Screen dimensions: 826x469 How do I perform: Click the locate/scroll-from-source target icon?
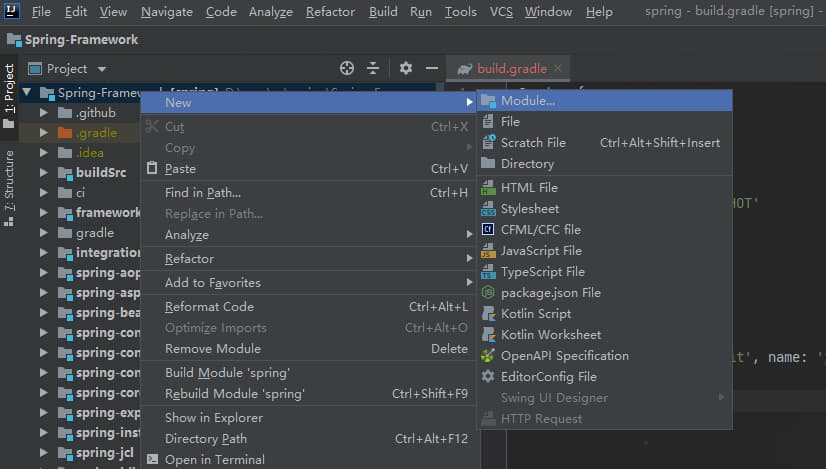coord(347,68)
